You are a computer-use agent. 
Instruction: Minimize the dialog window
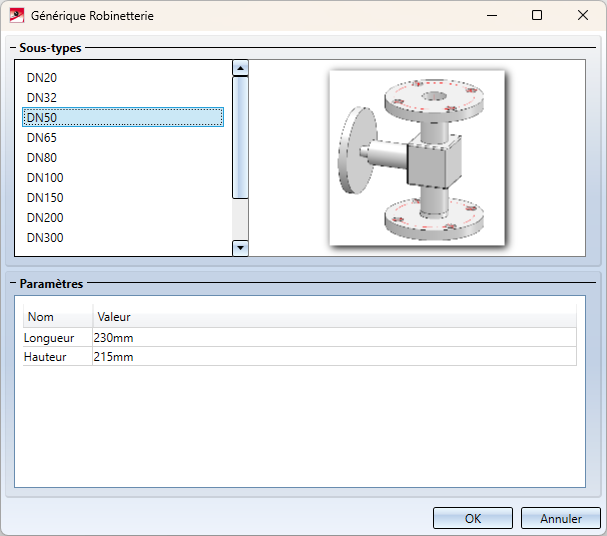pos(491,16)
